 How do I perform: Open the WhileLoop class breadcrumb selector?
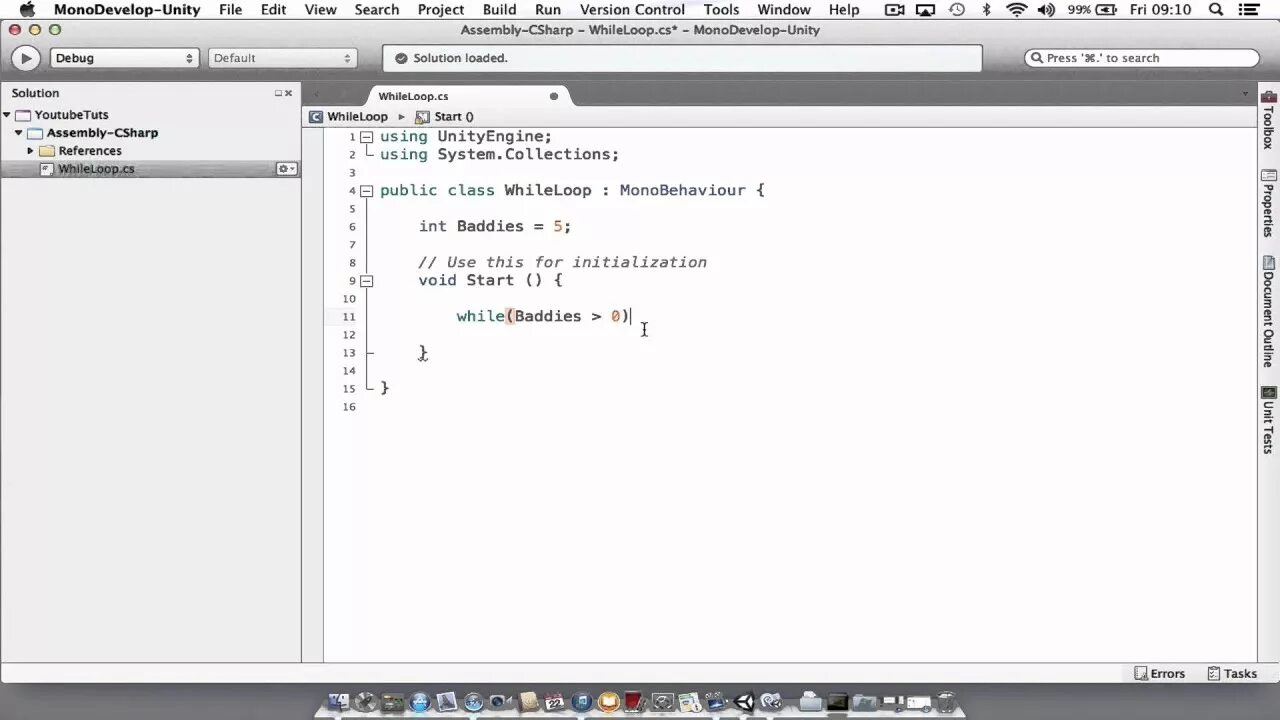coord(357,117)
